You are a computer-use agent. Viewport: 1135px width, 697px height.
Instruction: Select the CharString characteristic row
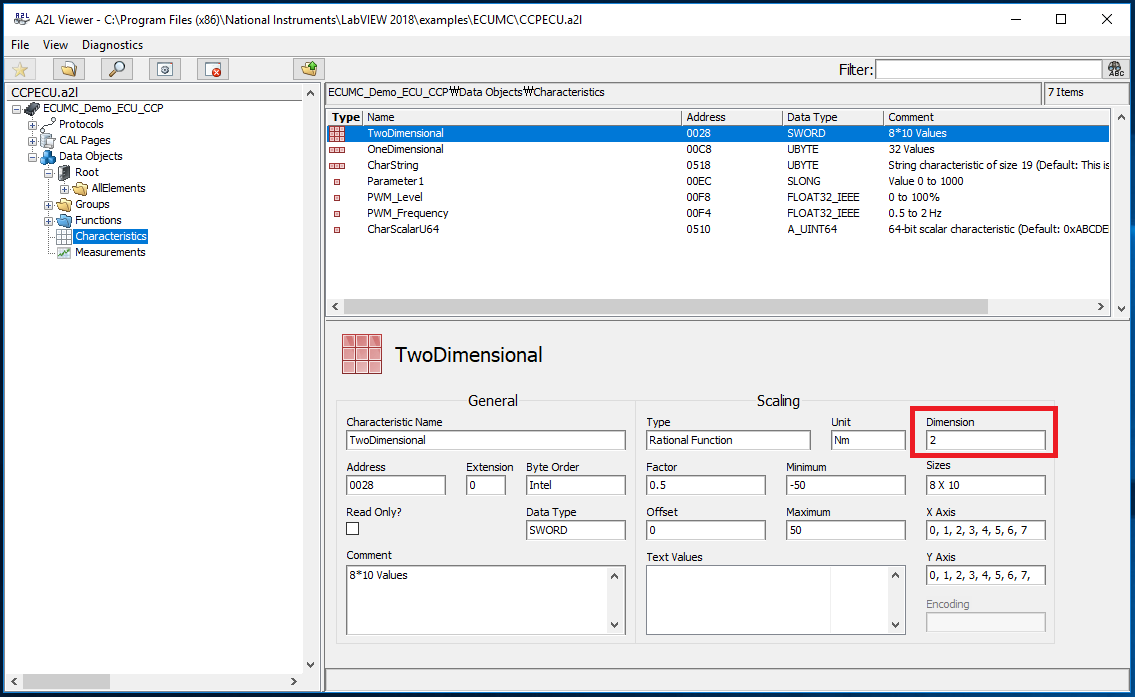tap(393, 165)
